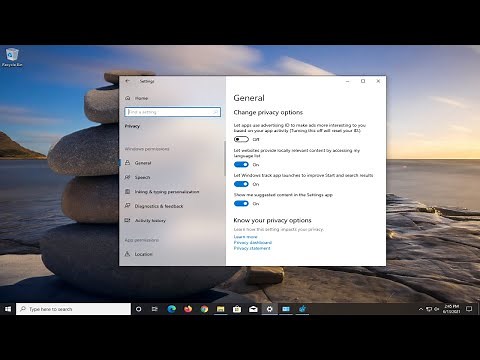Show hidden system tray icons
Image resolution: width=480 pixels, height=360 pixels.
pyautogui.click(x=421, y=309)
